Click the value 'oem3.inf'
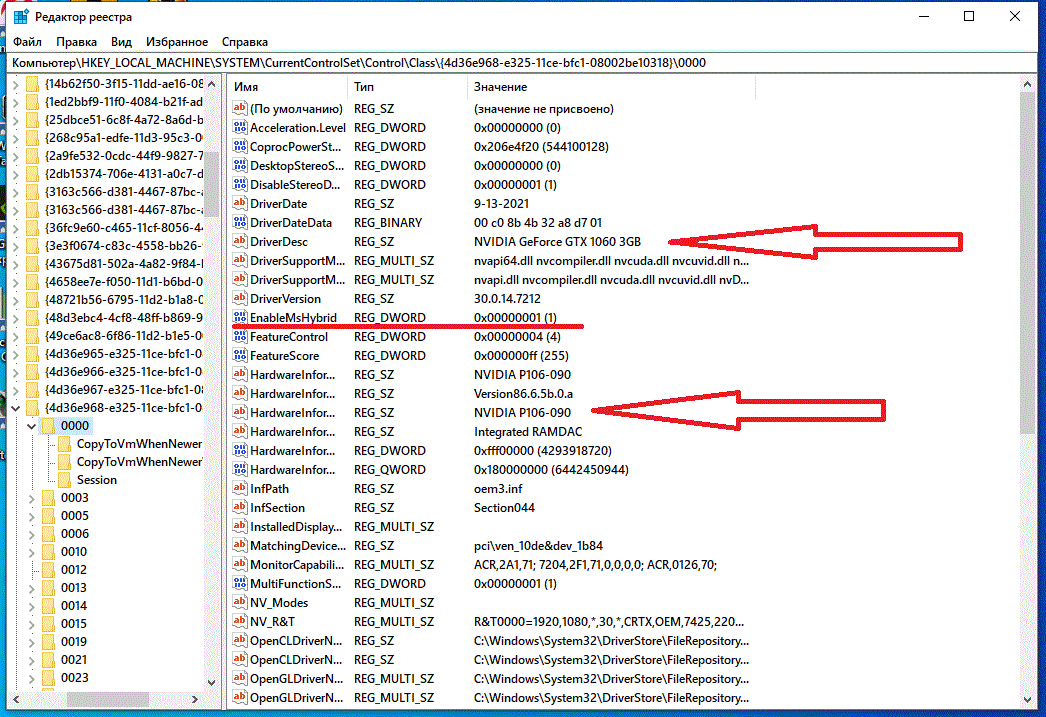 point(498,489)
